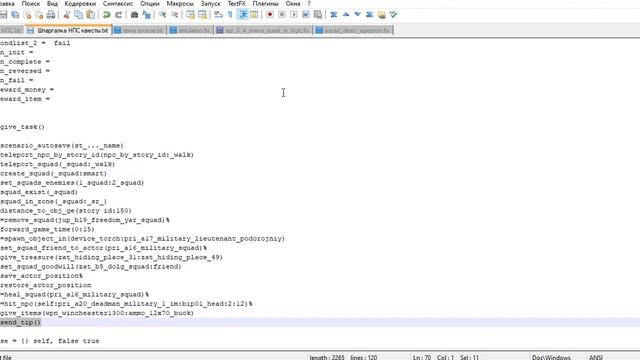Viewport: 640px width, 360px height.
Task: Open Find dialog via binoculars icon
Action: (x=134, y=15)
